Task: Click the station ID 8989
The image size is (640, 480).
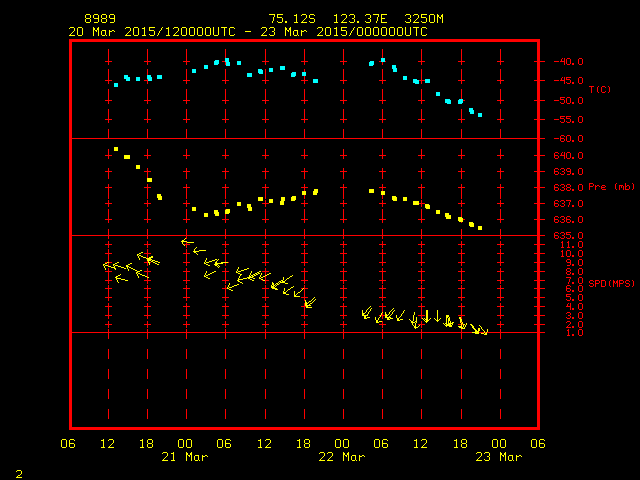Action: [x=100, y=19]
